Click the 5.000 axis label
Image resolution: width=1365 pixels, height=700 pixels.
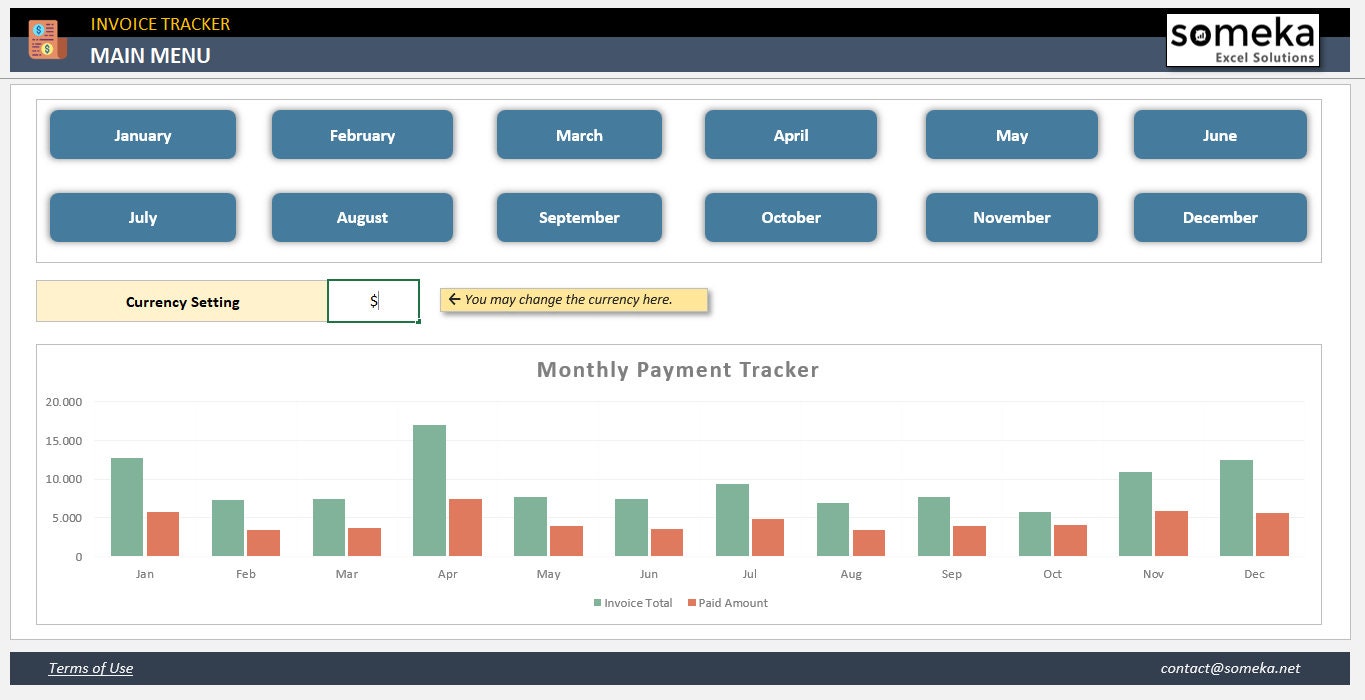(67, 518)
